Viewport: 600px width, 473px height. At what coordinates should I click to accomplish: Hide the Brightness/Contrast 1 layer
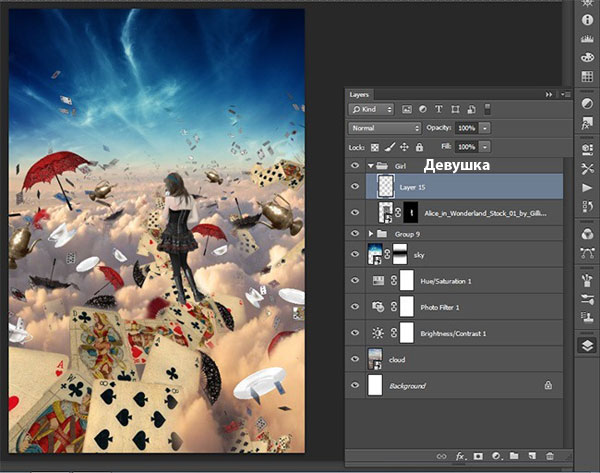(x=355, y=333)
